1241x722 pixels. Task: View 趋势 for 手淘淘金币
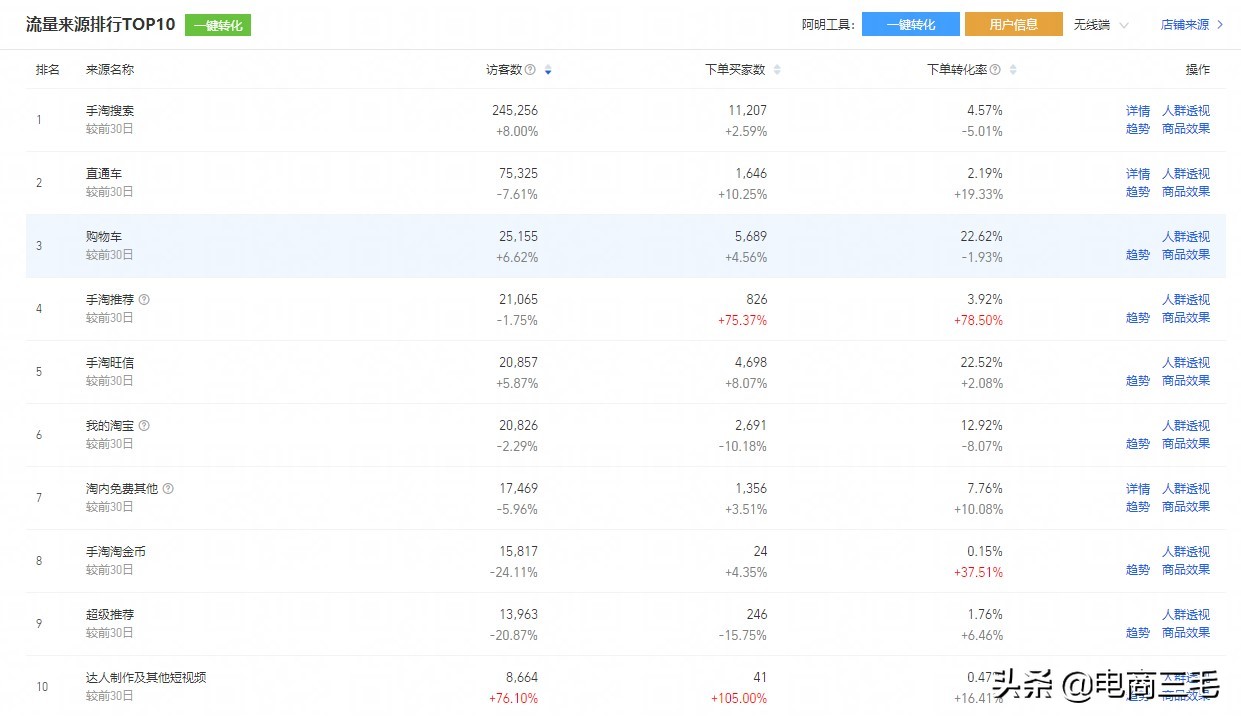1138,570
